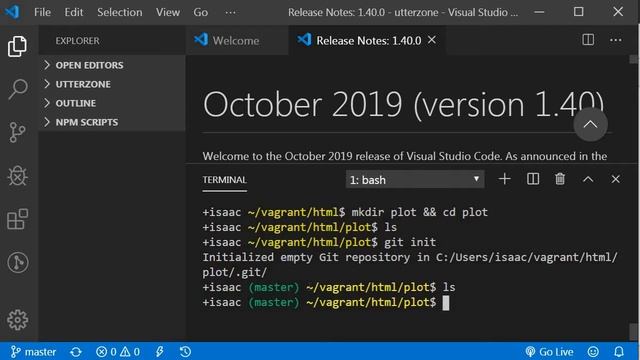Maximize the Visual Studio Code window
Image resolution: width=640 pixels, height=360 pixels.
[578, 12]
